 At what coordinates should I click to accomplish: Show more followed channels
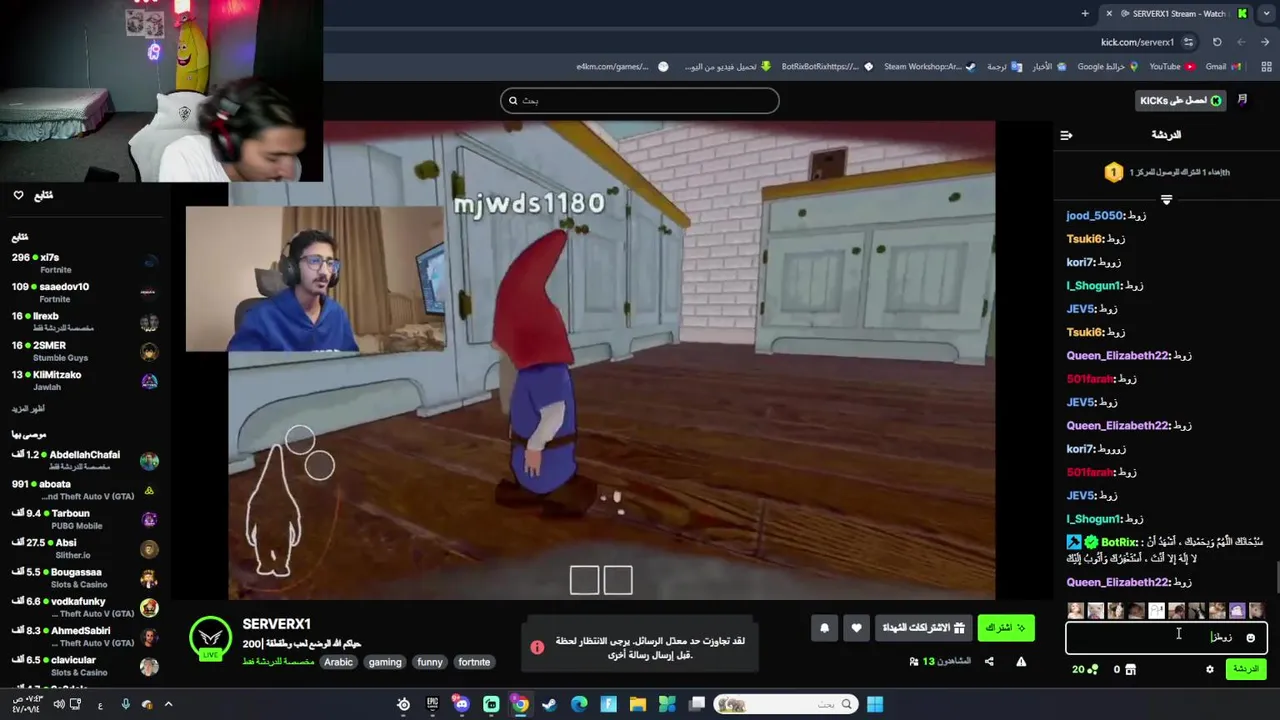click(x=28, y=409)
